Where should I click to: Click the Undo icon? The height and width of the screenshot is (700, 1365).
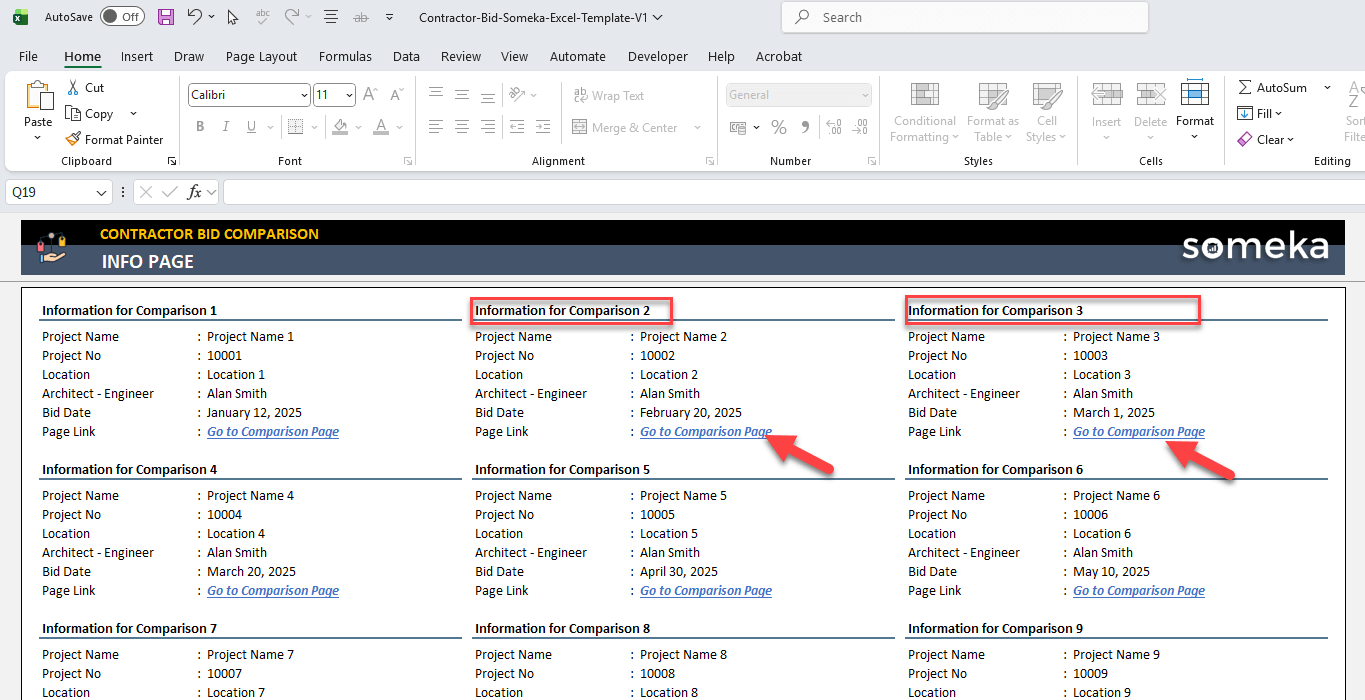(193, 17)
